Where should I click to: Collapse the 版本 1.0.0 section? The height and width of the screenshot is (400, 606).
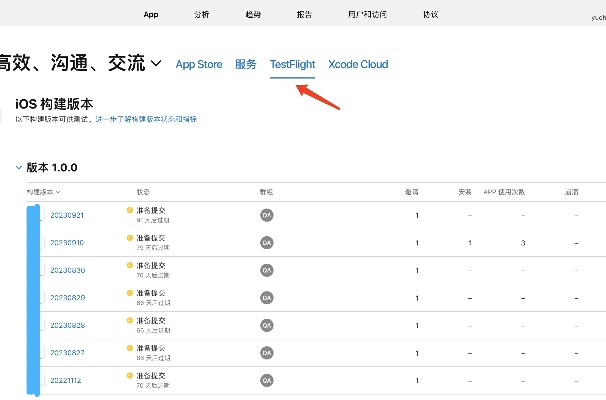(18, 167)
